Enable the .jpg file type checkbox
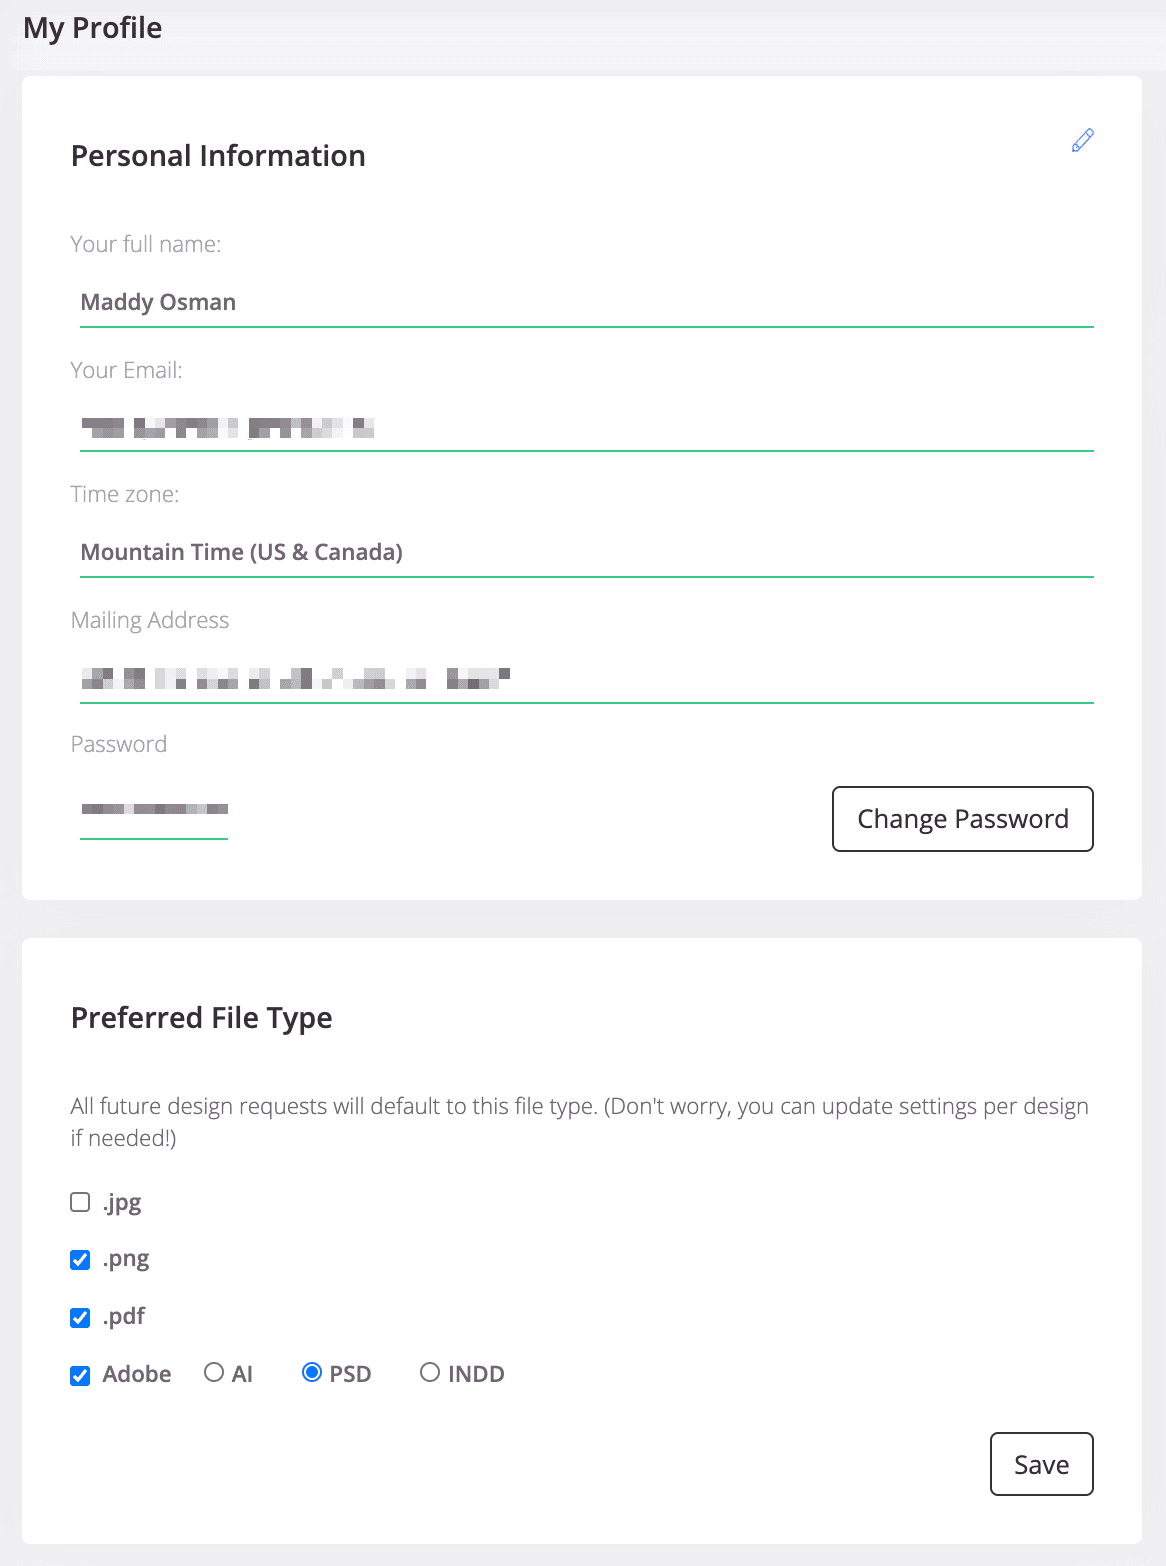Viewport: 1166px width, 1566px height. point(80,1201)
